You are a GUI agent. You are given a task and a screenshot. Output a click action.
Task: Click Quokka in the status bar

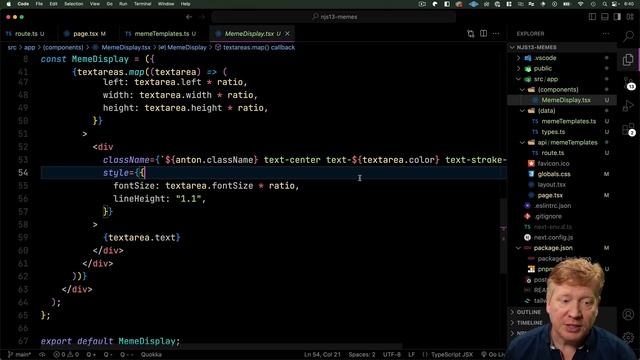pyautogui.click(x=151, y=355)
